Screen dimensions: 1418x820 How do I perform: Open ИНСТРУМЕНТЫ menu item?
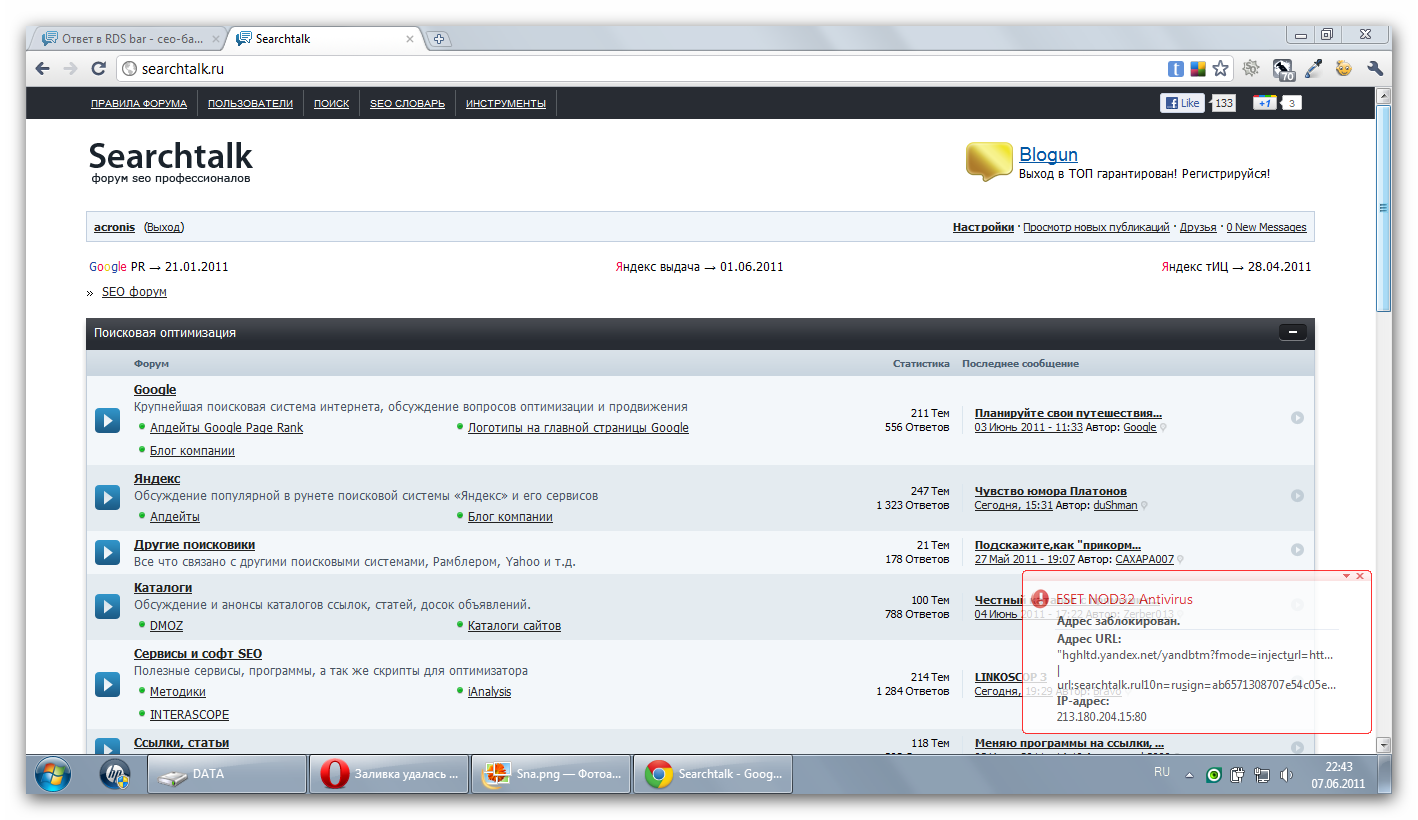click(506, 103)
